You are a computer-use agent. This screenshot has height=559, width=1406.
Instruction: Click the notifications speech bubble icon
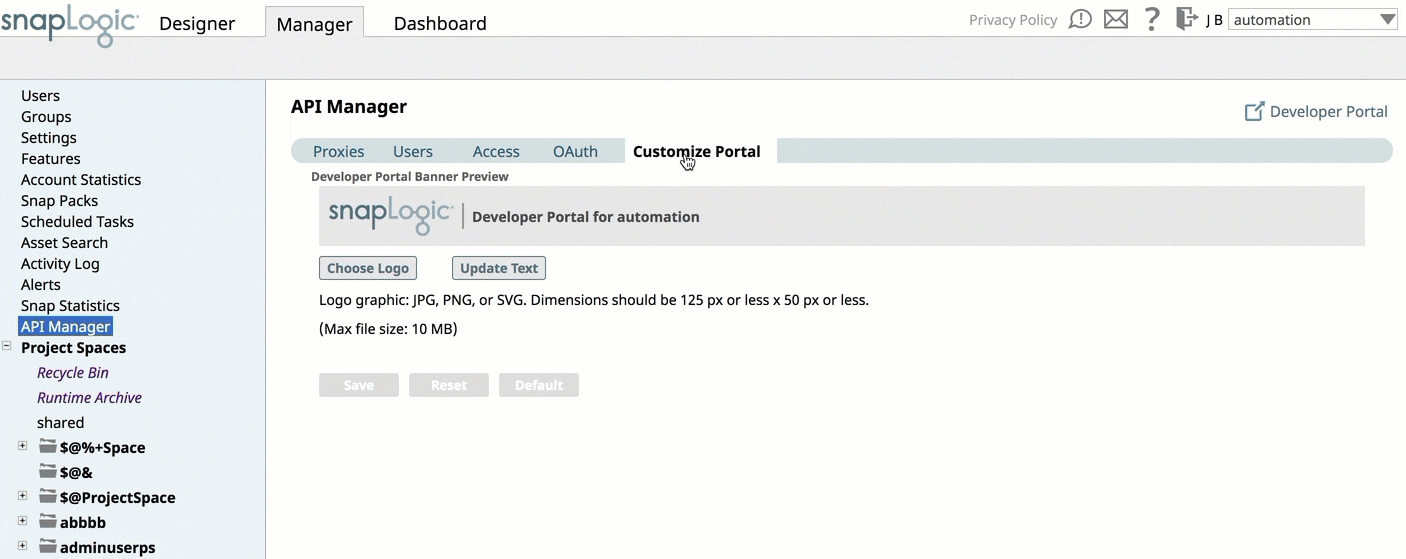pos(1080,20)
